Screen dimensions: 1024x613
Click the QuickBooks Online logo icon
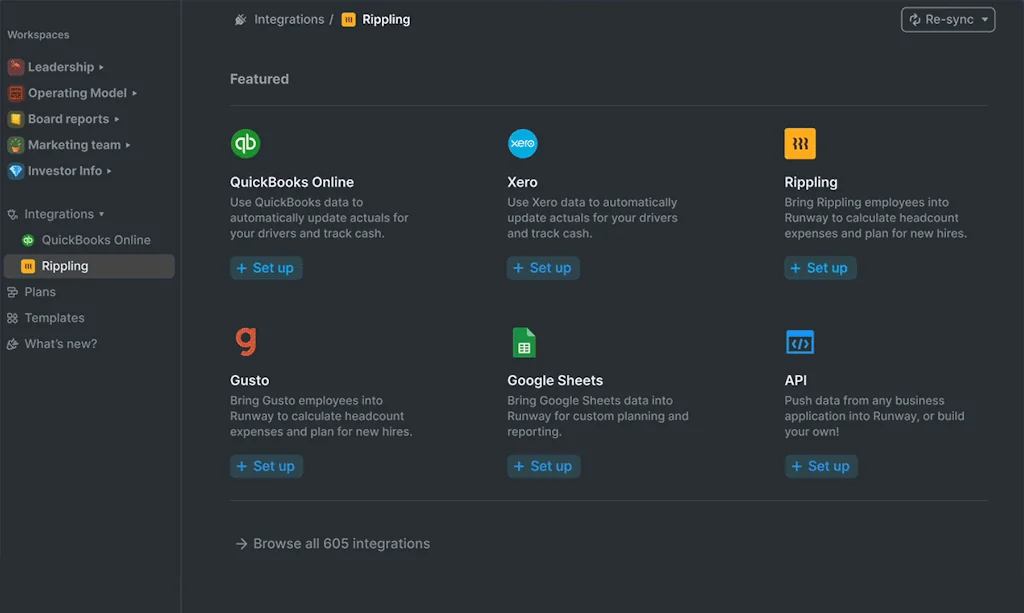(246, 144)
